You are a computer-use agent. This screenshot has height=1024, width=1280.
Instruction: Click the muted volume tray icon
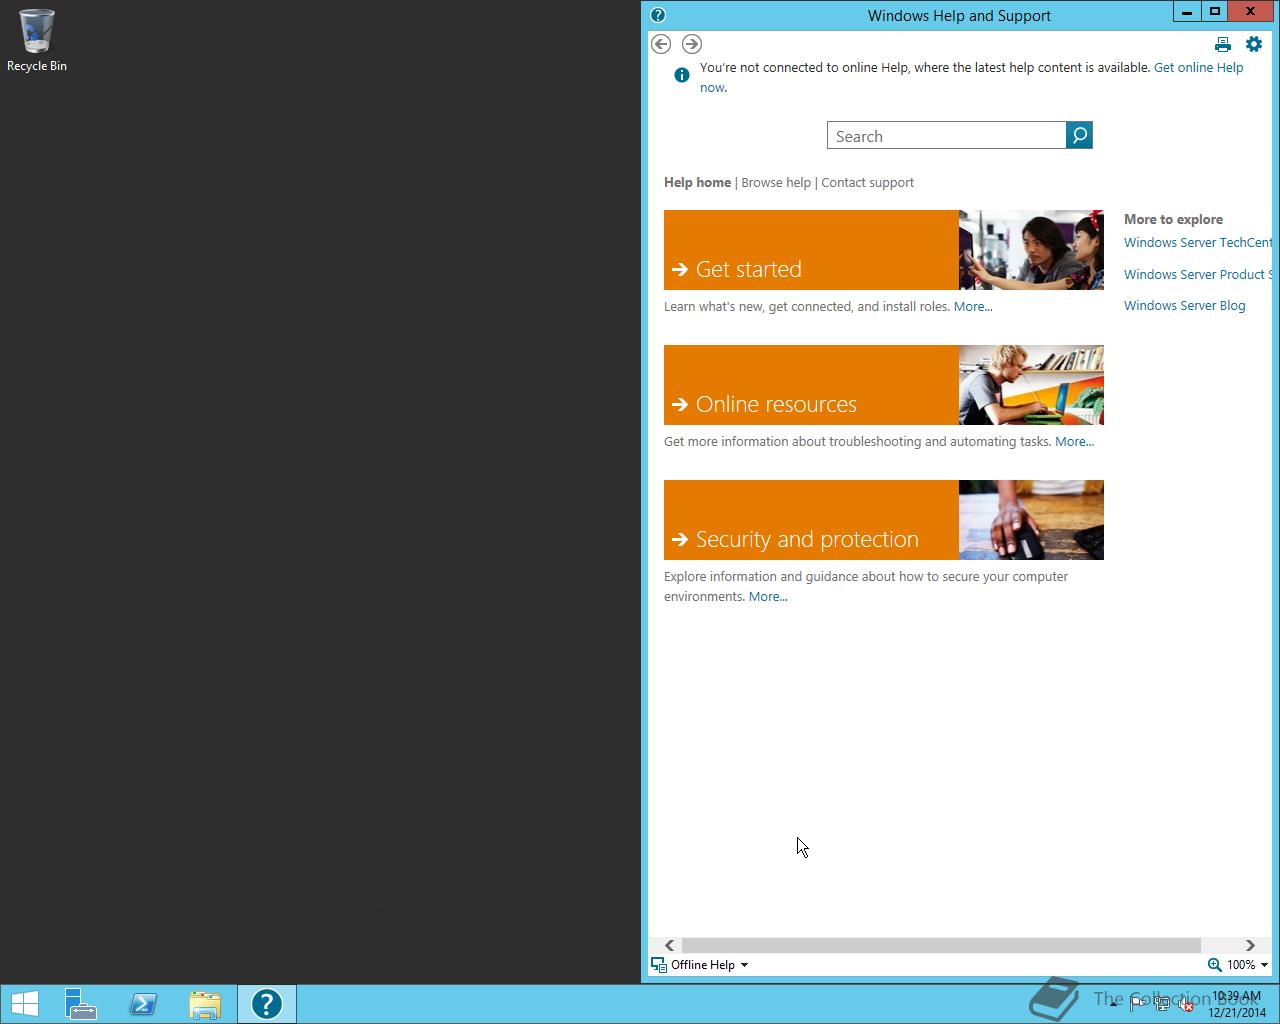tap(1186, 1005)
